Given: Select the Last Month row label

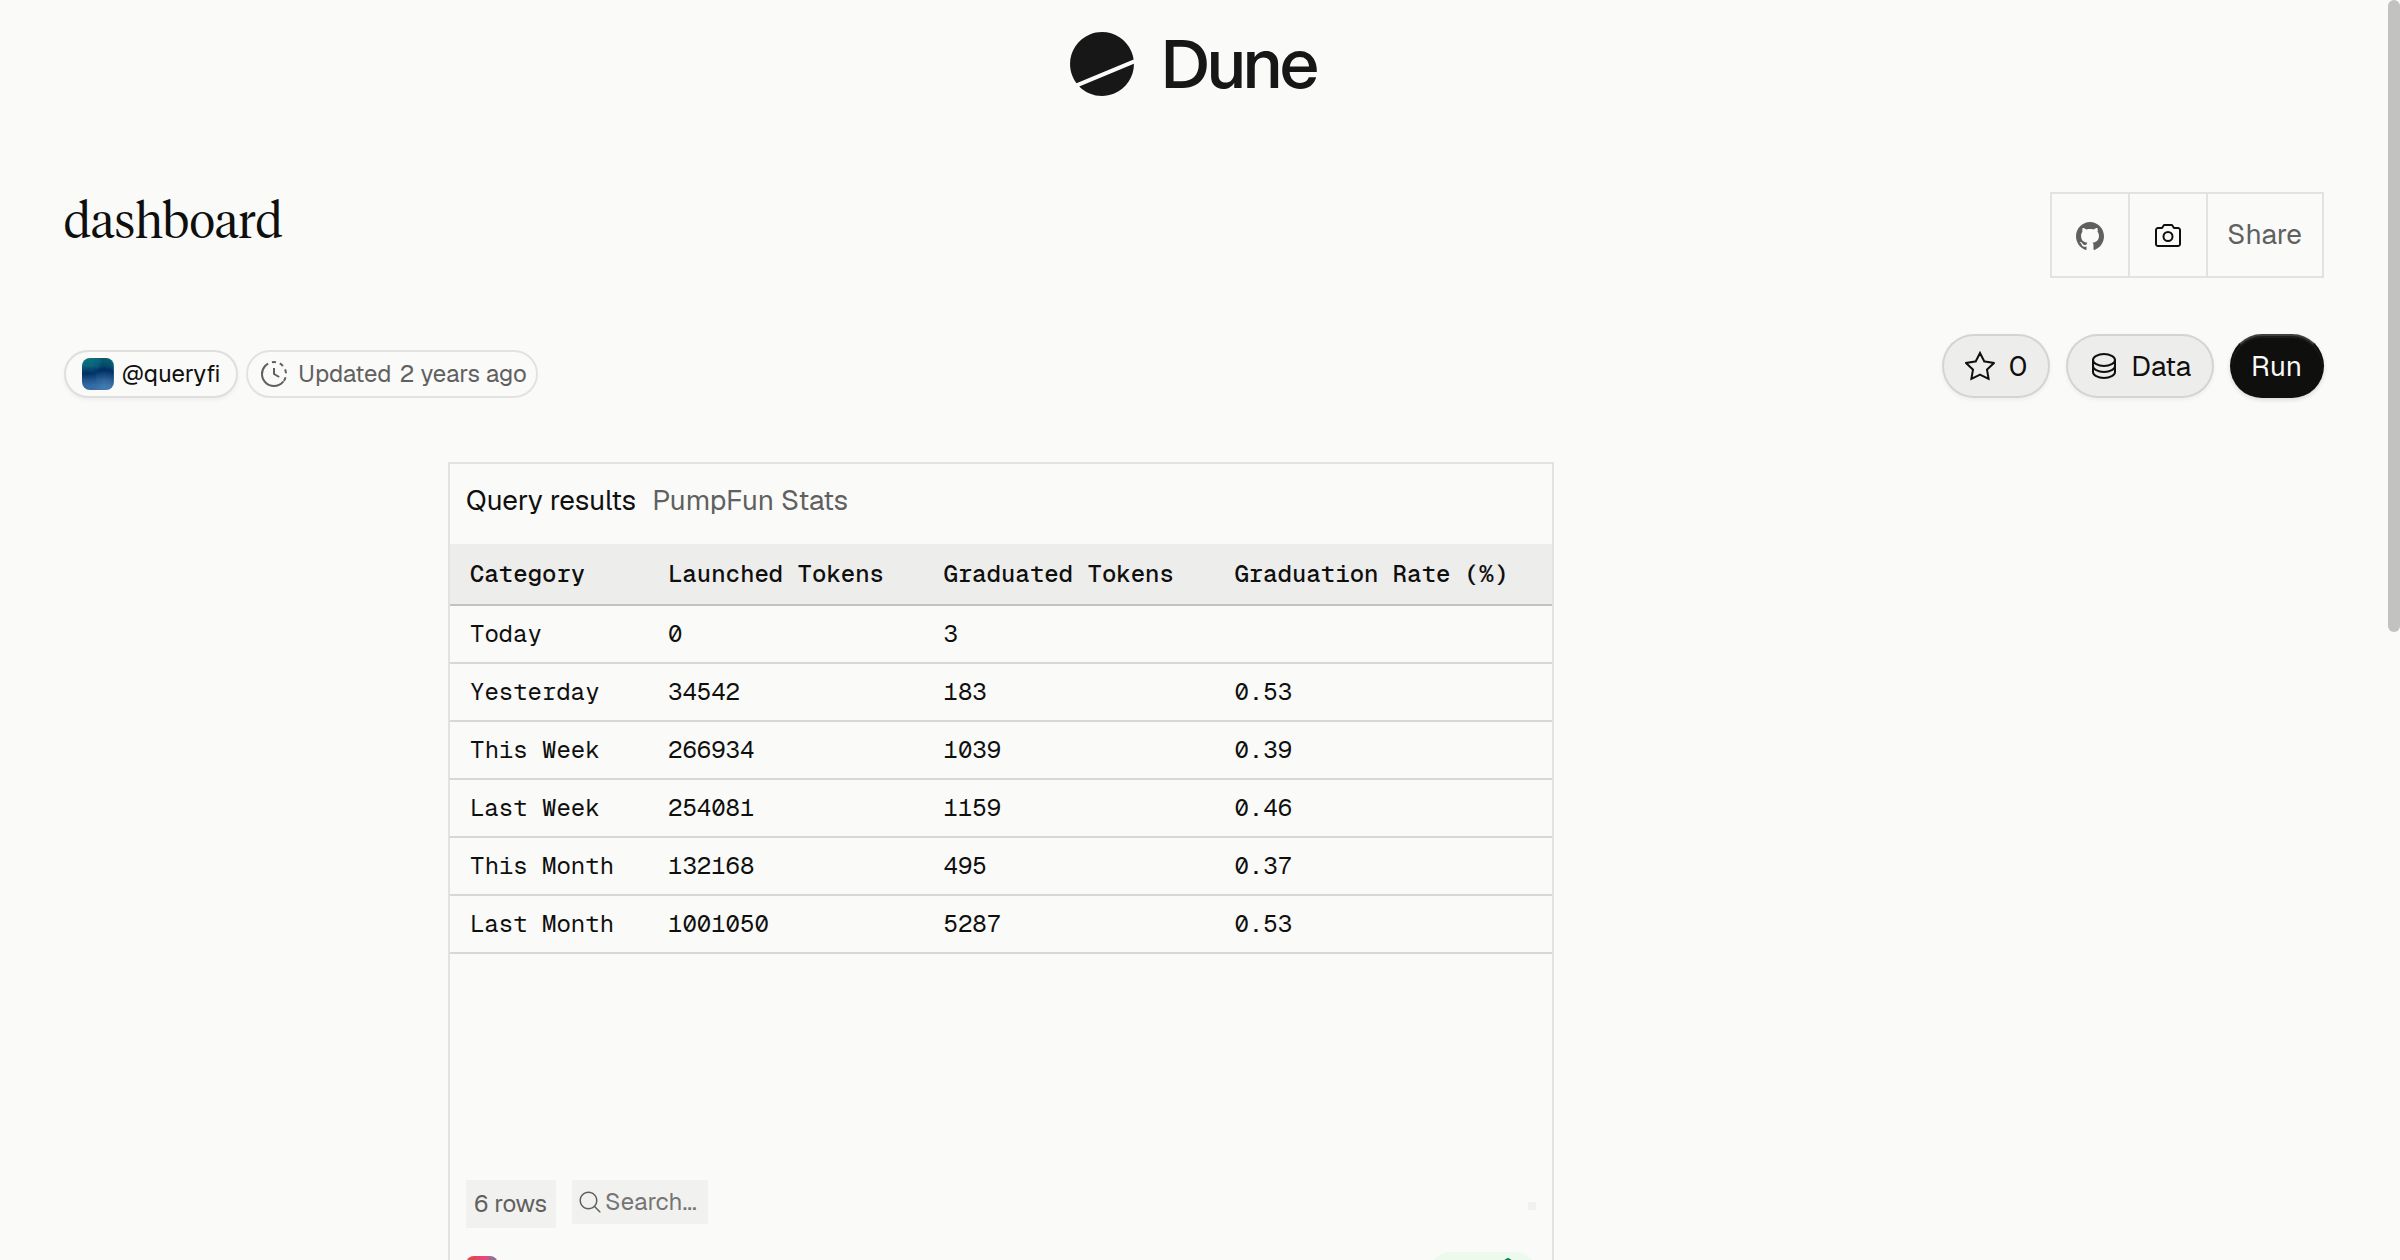Looking at the screenshot, I should click(x=542, y=924).
